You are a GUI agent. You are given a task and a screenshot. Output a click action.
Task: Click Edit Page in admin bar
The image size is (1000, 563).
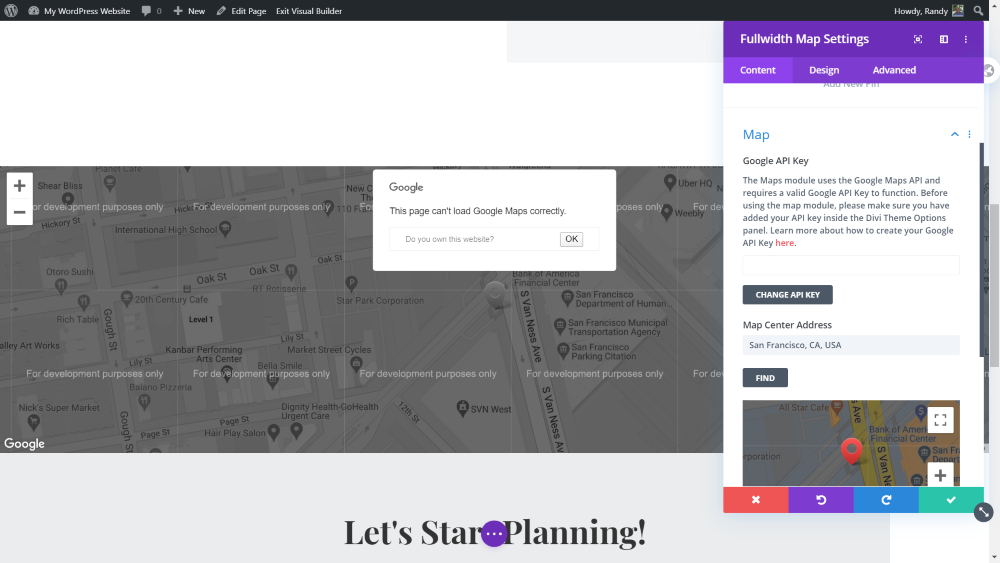click(241, 11)
